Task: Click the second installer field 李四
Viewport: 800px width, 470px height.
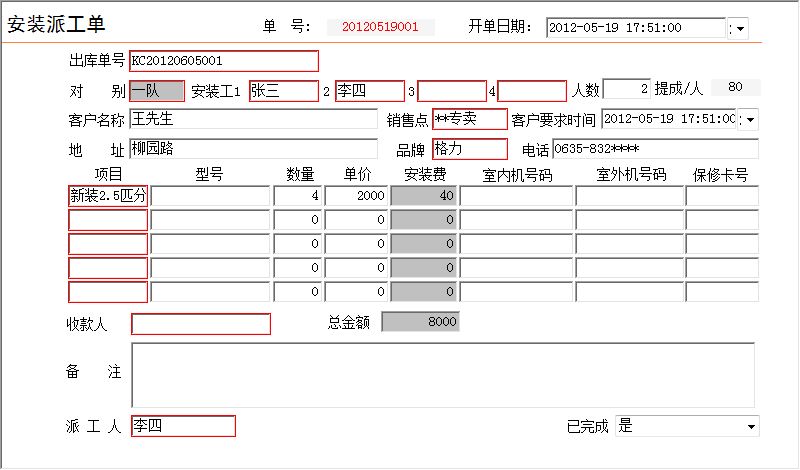Action: point(365,91)
